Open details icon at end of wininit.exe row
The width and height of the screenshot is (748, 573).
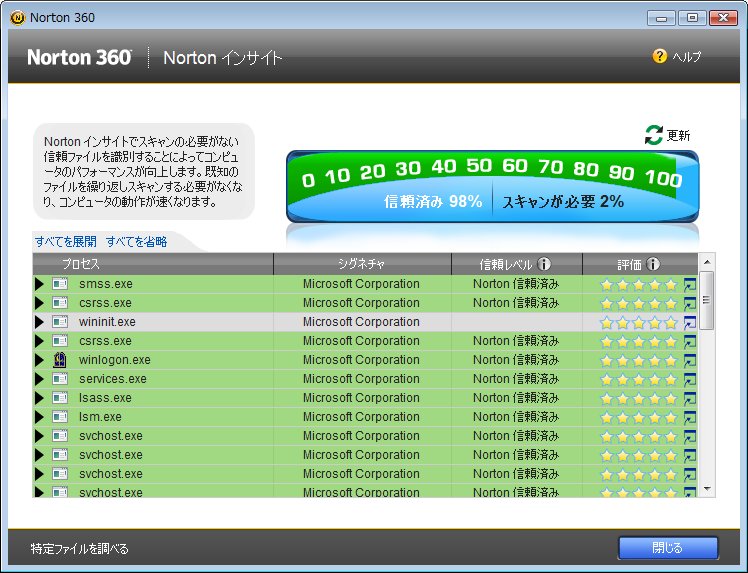coord(690,323)
